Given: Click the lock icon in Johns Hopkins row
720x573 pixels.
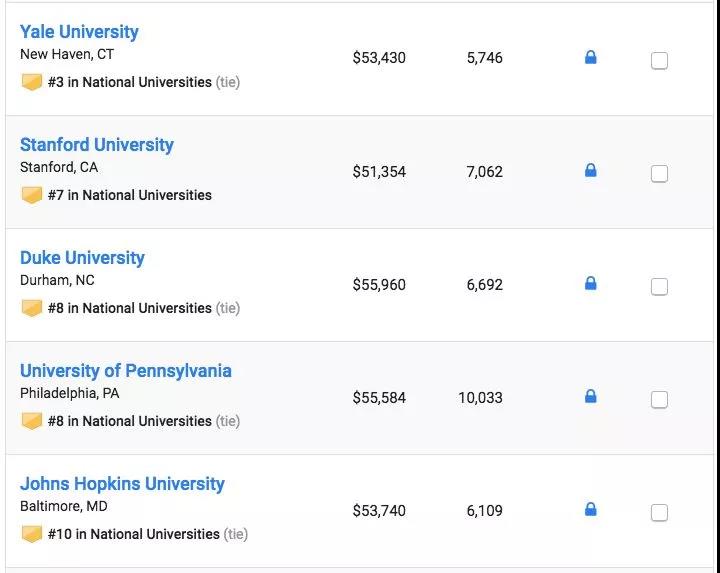Looking at the screenshot, I should pos(591,509).
